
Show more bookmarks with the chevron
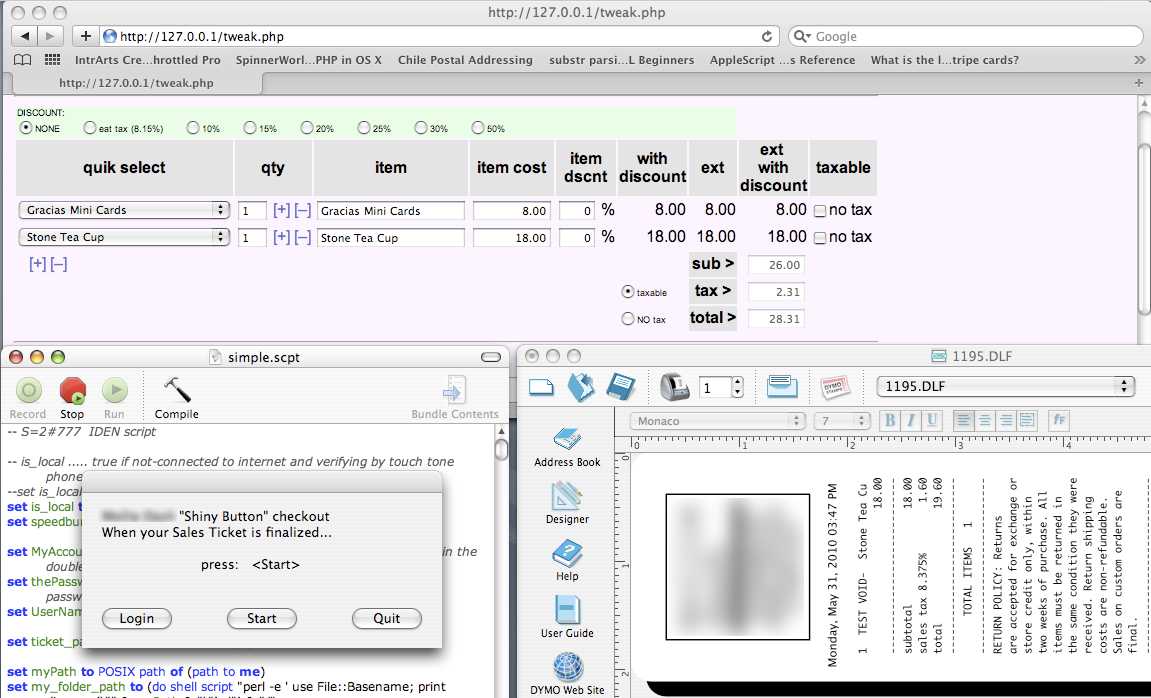[1139, 60]
